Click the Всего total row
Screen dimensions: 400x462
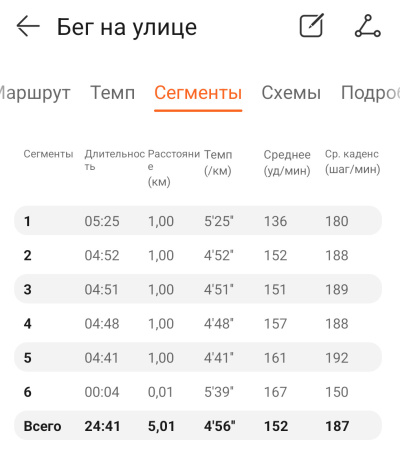click(x=198, y=426)
